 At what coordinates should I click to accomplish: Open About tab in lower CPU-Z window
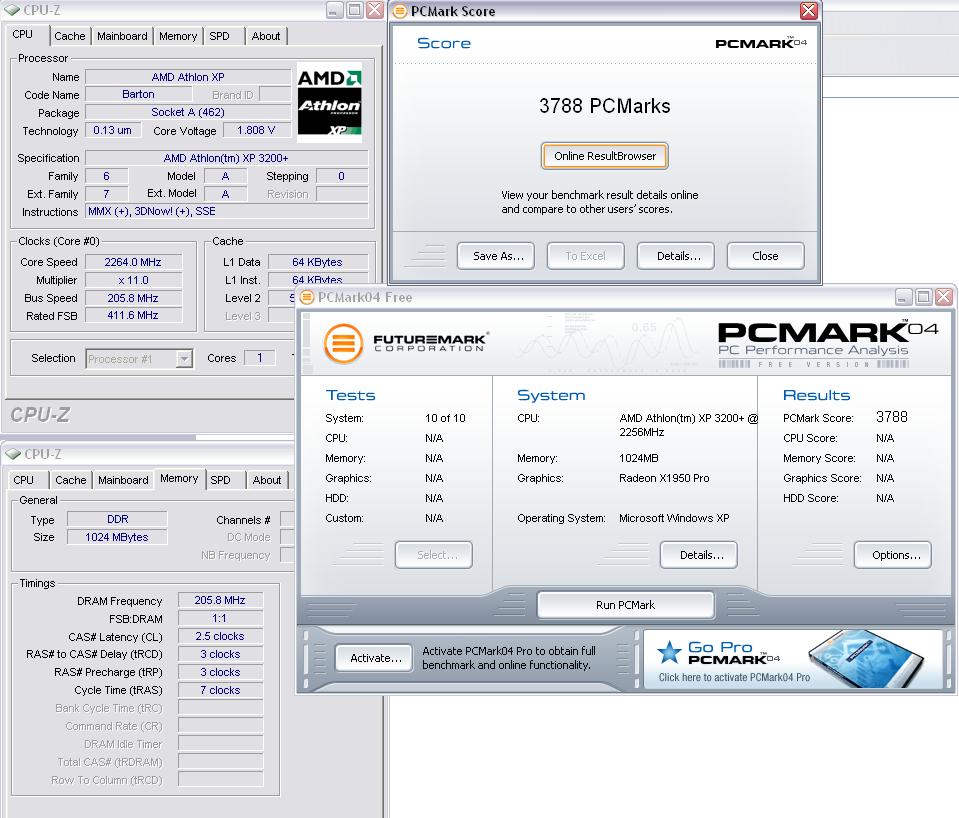pyautogui.click(x=267, y=480)
